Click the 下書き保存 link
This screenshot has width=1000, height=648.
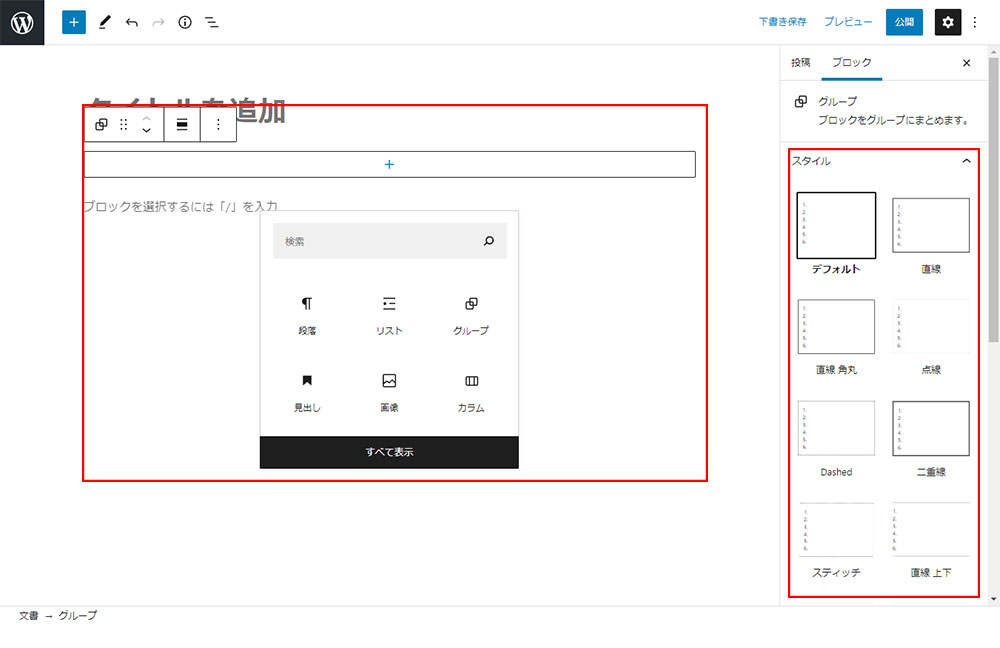coord(783,22)
